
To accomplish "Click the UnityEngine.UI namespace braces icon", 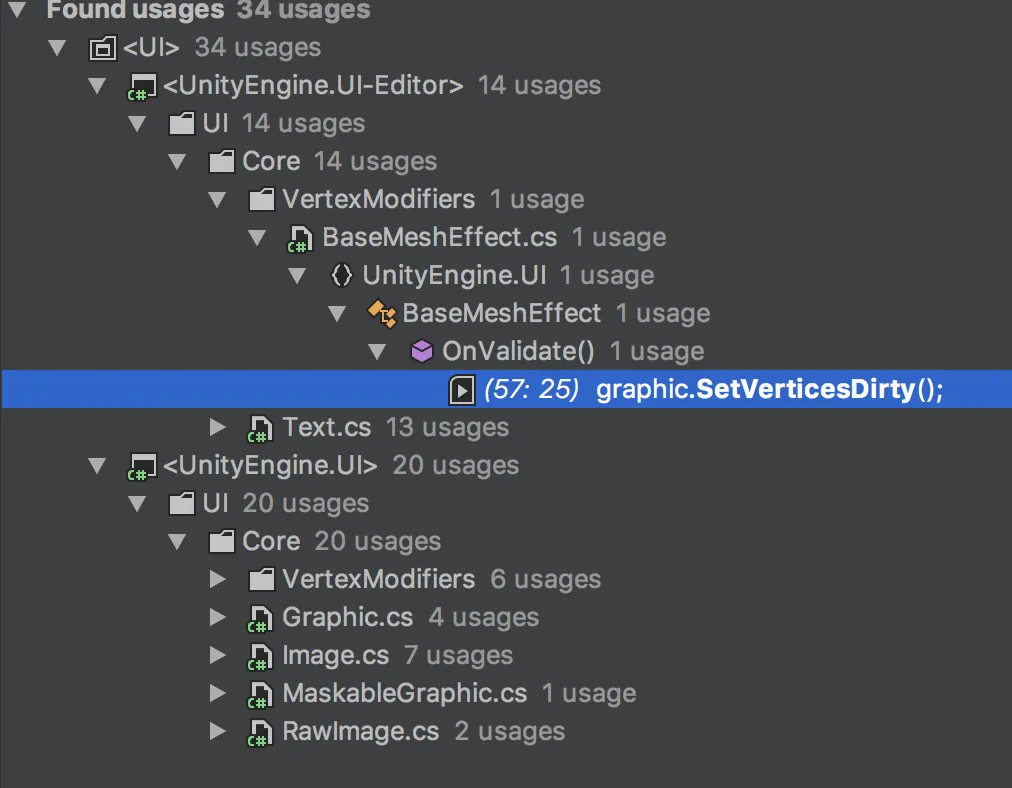I will (x=341, y=276).
